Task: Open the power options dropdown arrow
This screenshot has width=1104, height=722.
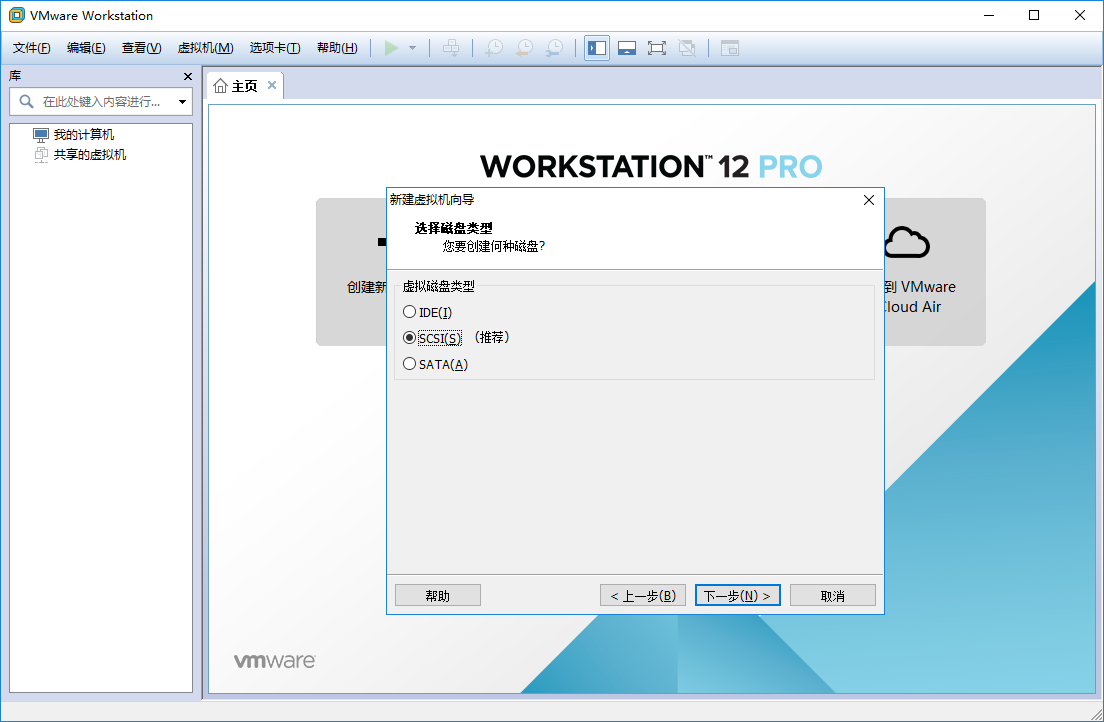Action: pyautogui.click(x=413, y=48)
